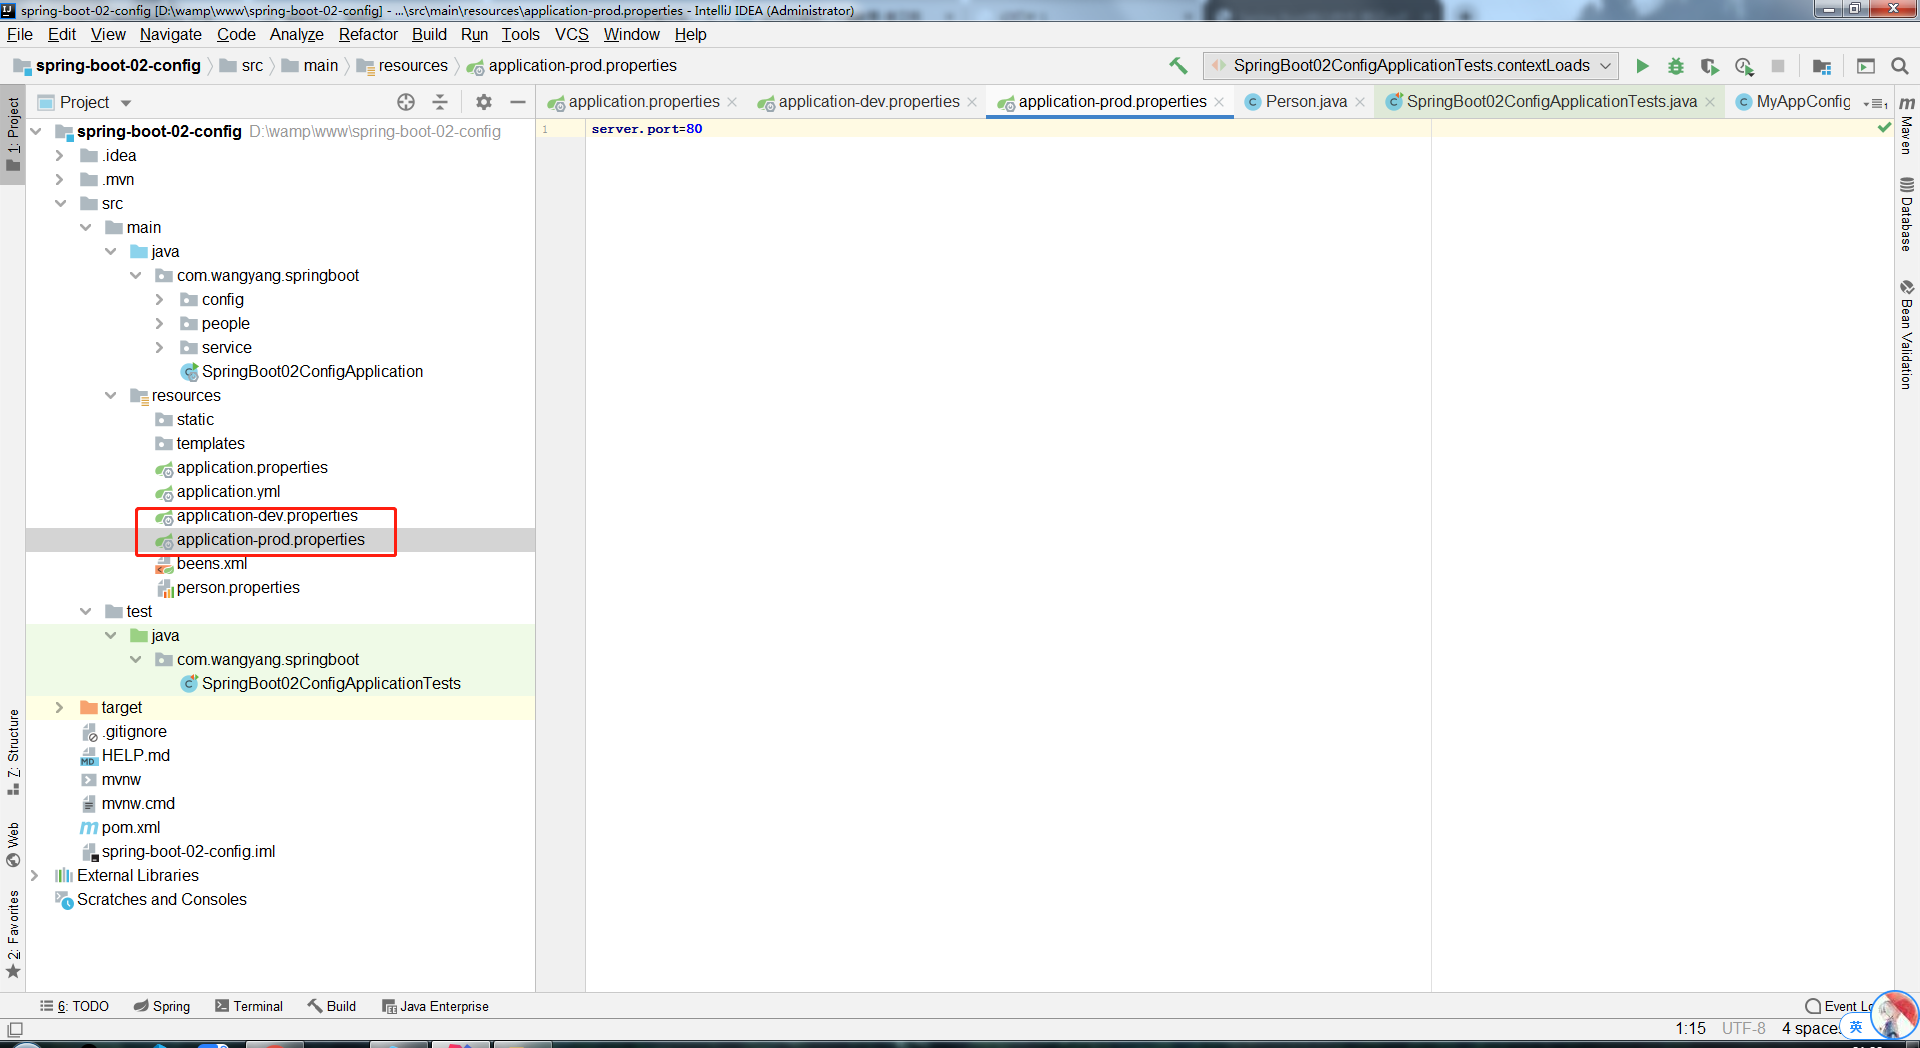Open the Event Log from status bar

[1838, 1006]
